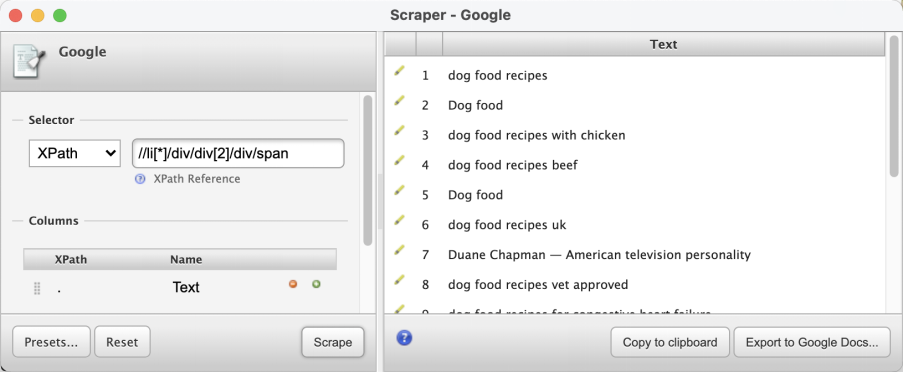This screenshot has height=372, width=903.
Task: Open the XPath selector type dropdown
Action: pyautogui.click(x=75, y=153)
